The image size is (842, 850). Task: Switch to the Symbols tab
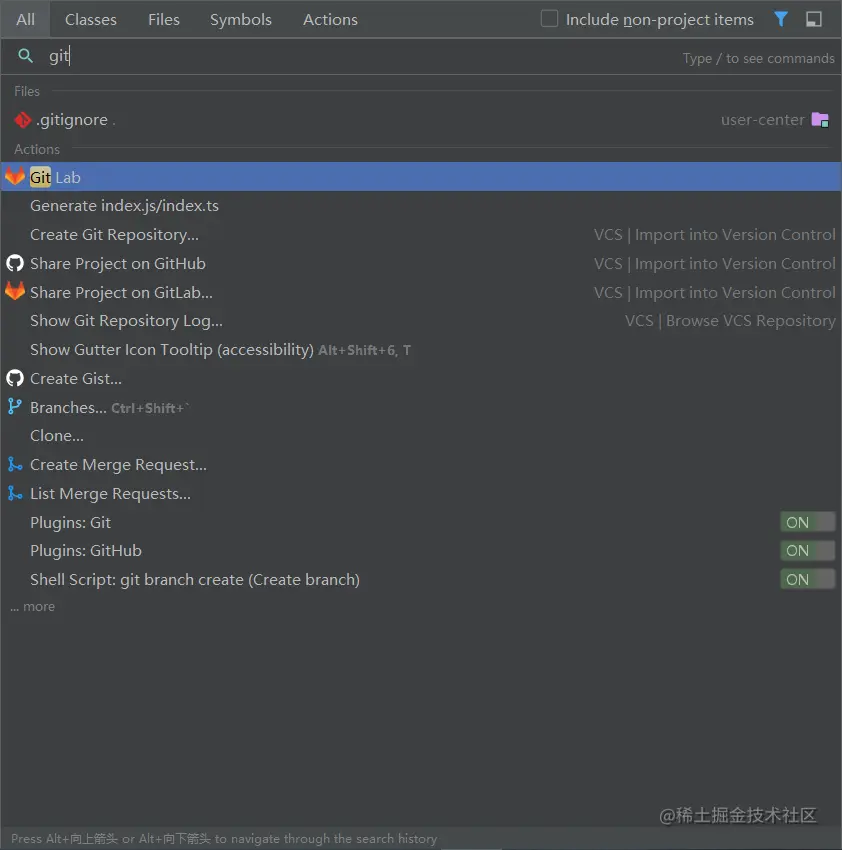tap(241, 20)
